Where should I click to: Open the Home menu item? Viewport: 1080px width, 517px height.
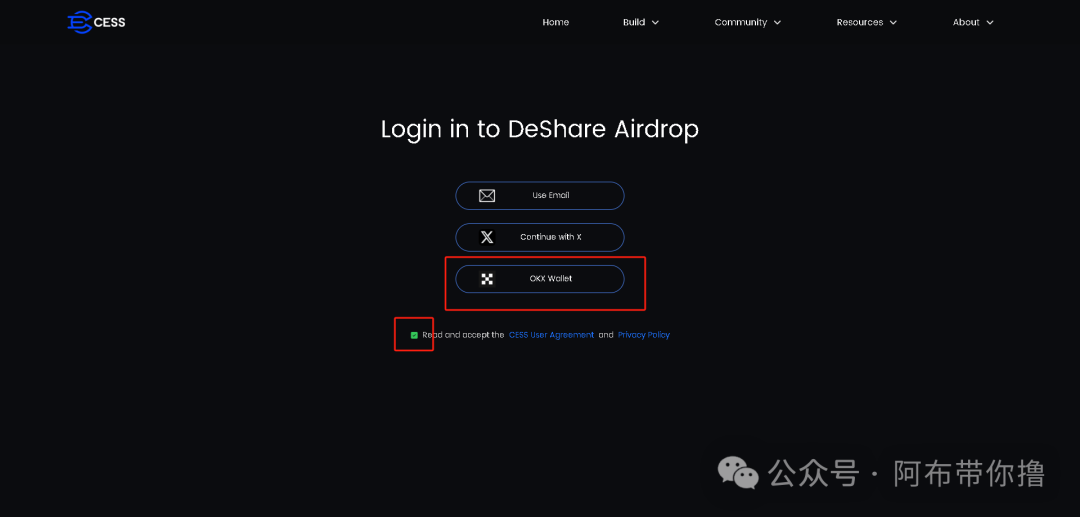pos(555,22)
